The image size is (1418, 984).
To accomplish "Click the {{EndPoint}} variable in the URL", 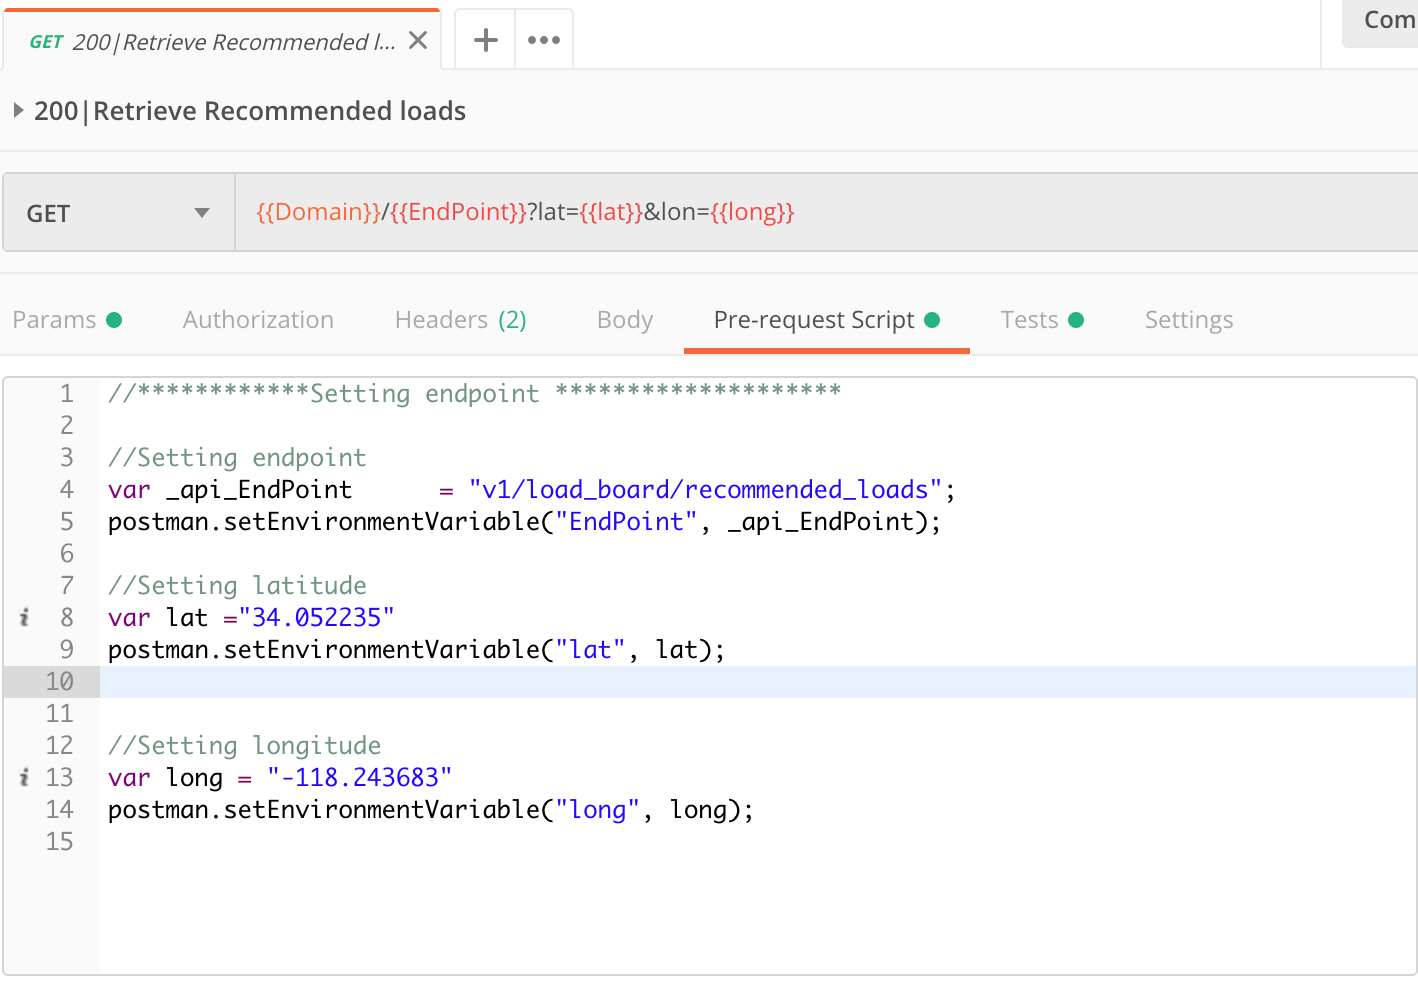I will tap(458, 212).
